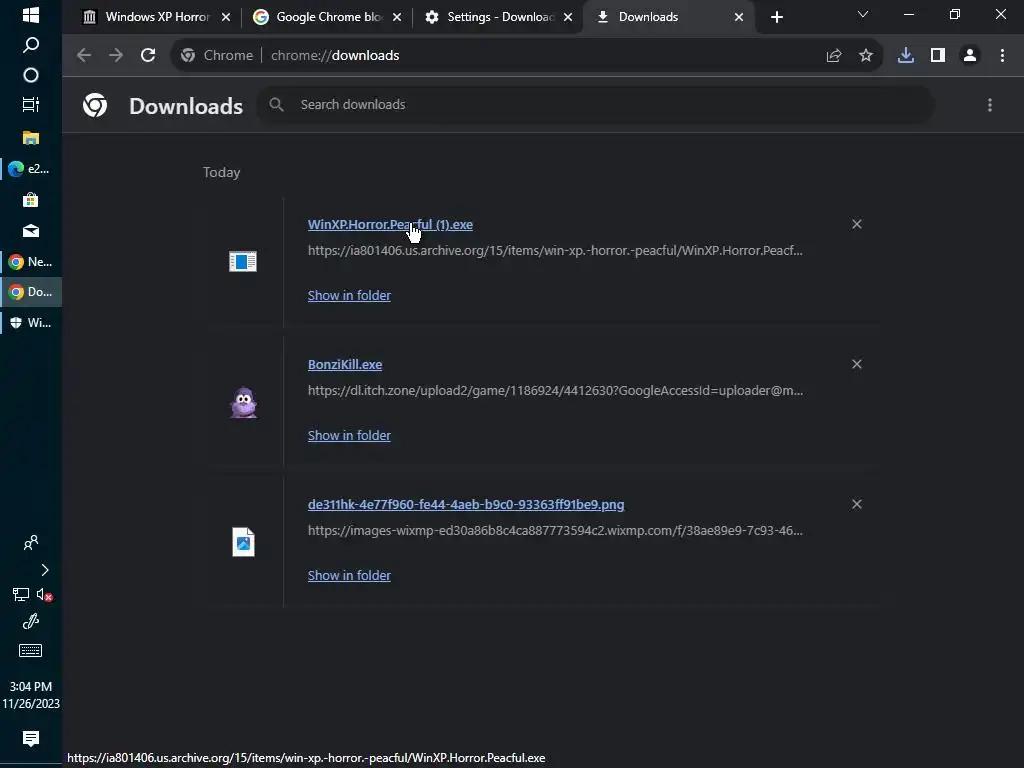Click the WinXP.Horror.Peacful exe file icon
Screen dimensions: 1024x768
coord(243,261)
